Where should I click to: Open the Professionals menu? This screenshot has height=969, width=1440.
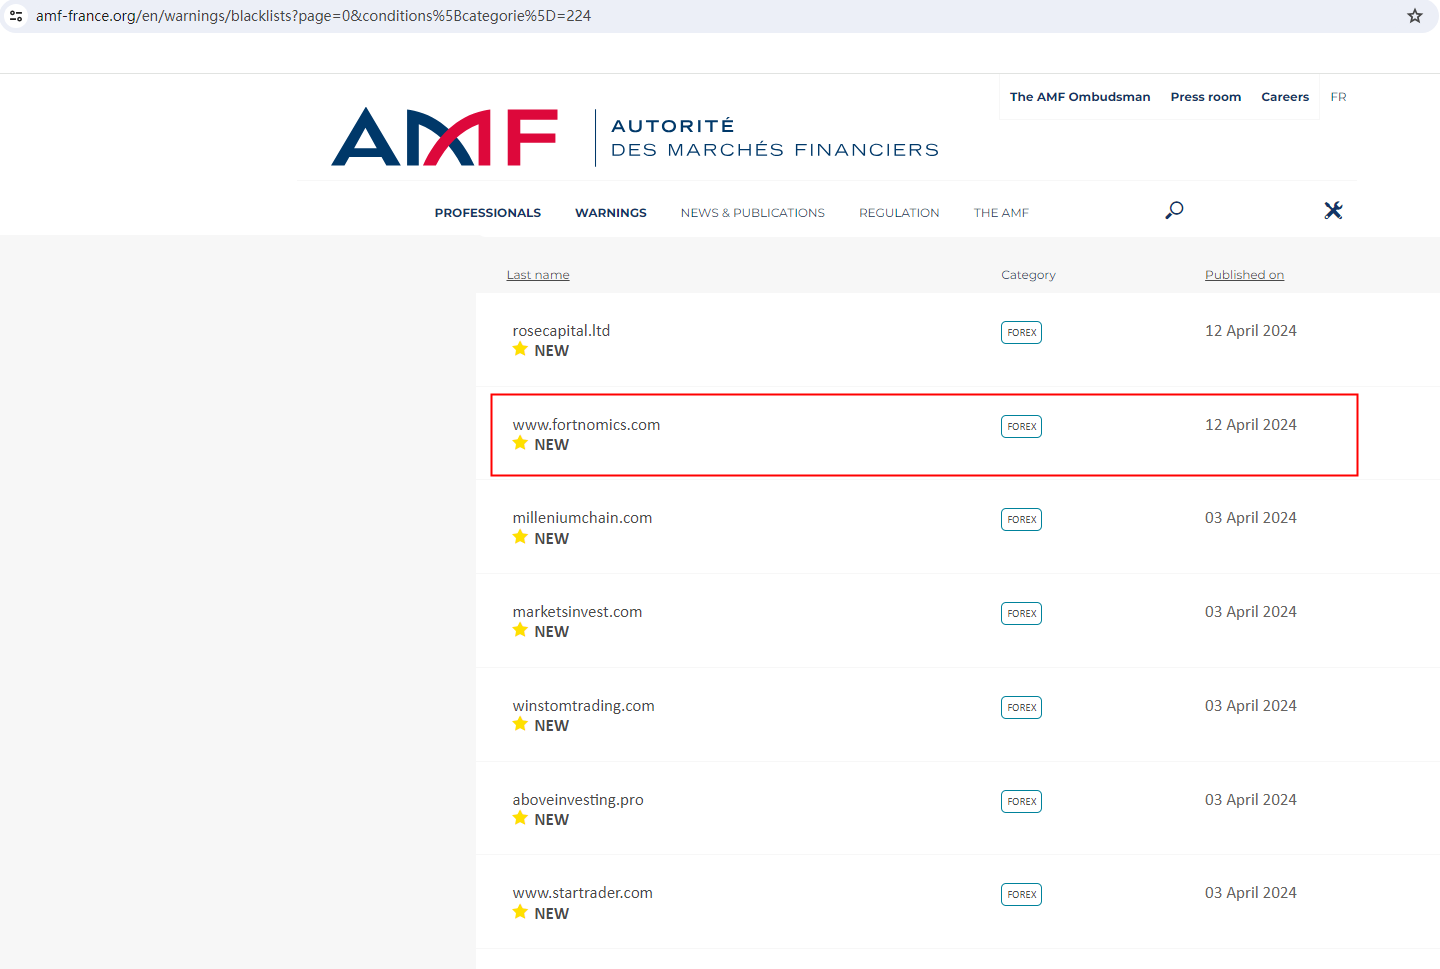[487, 213]
